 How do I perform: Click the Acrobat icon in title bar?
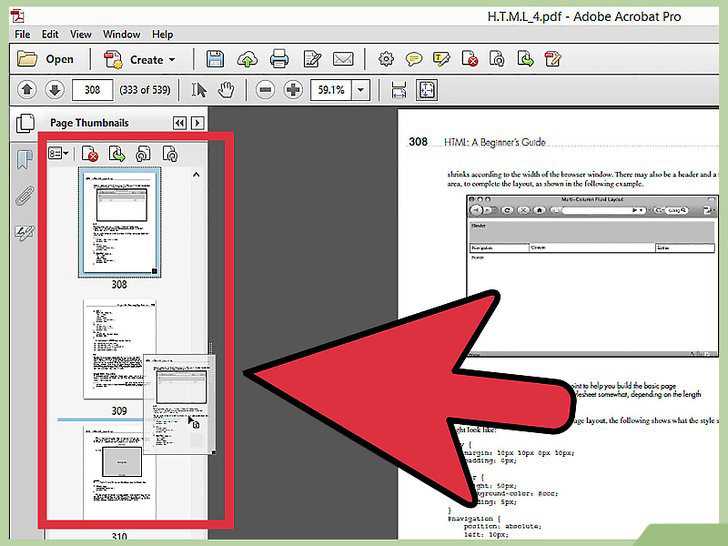coord(18,16)
